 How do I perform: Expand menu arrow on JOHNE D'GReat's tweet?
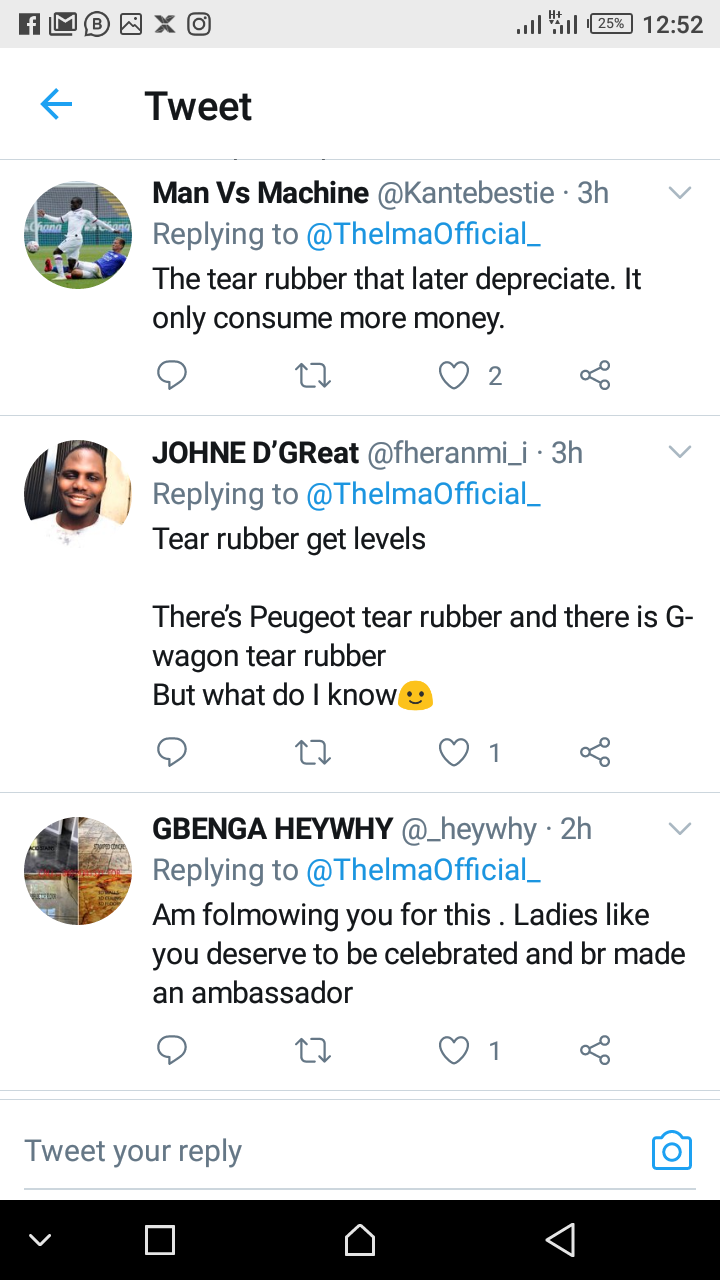[680, 453]
